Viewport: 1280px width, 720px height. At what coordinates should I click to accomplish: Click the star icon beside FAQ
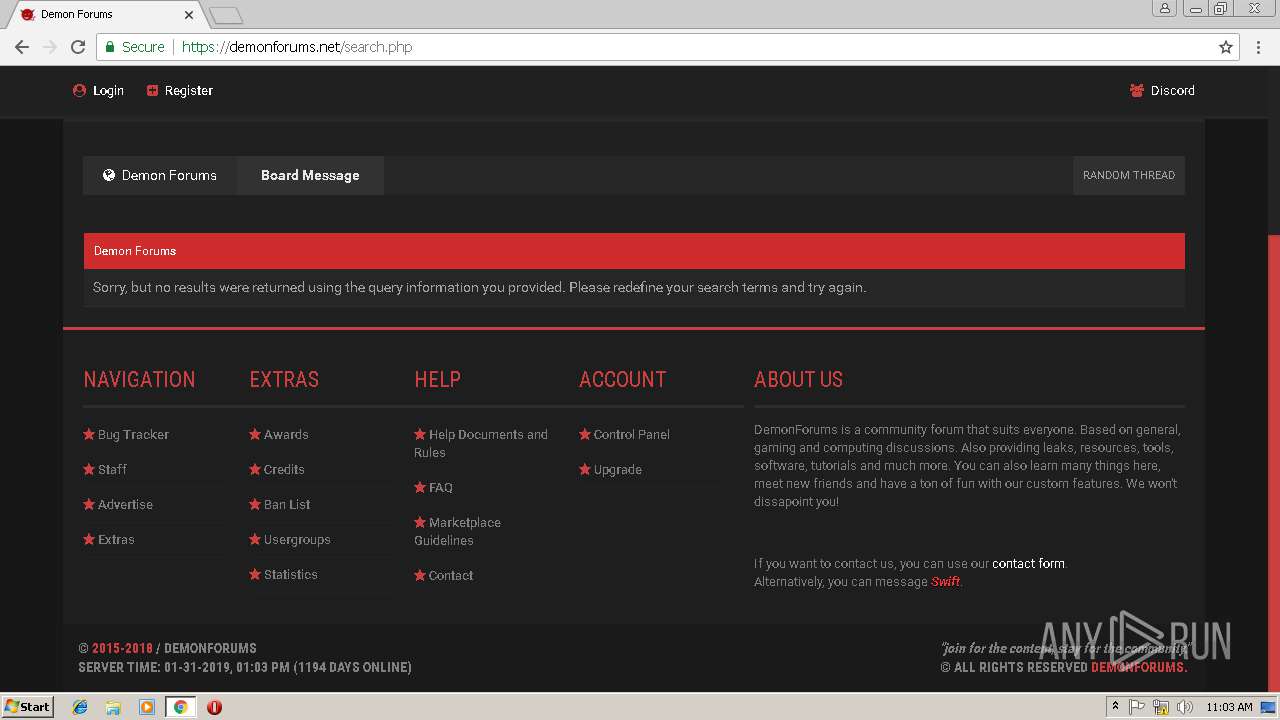(420, 487)
